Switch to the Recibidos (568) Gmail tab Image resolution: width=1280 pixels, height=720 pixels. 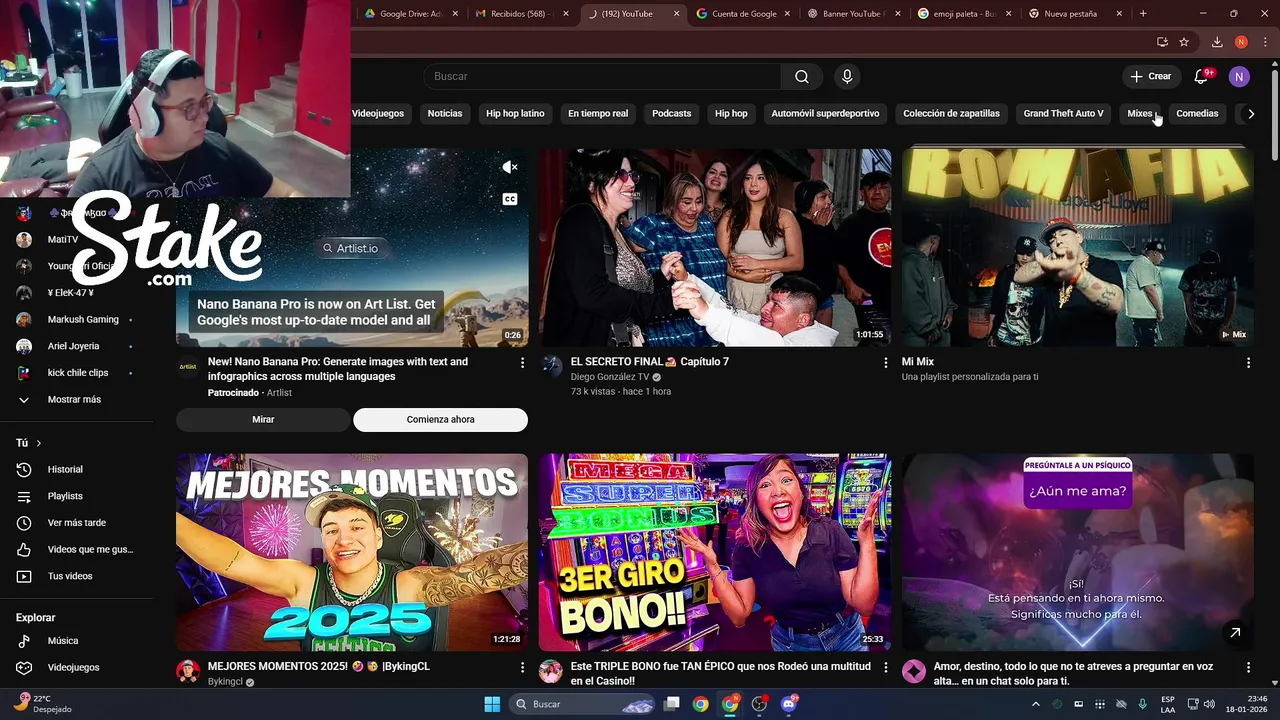[521, 14]
